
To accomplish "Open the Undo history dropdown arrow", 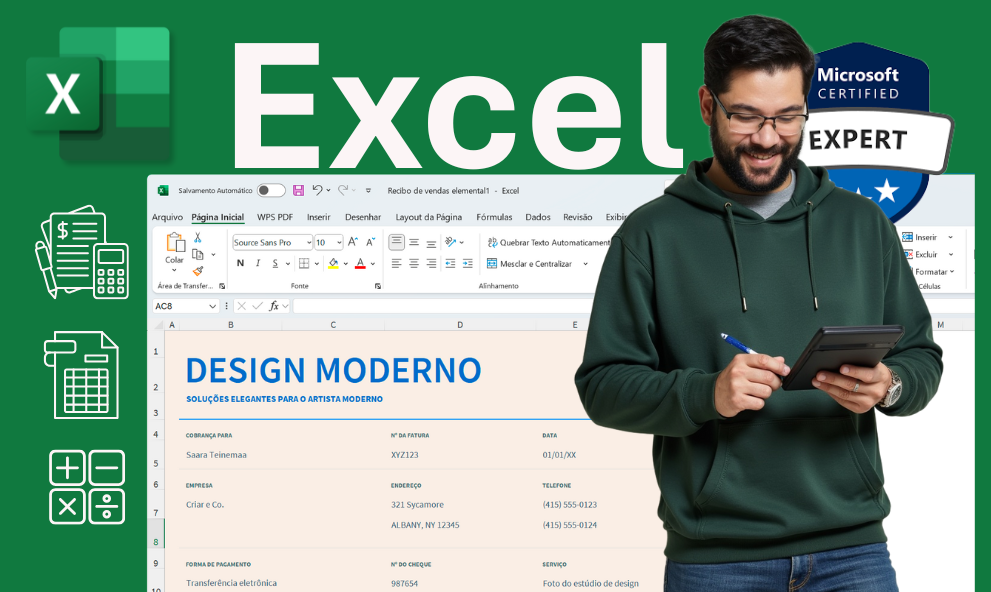I will point(328,190).
